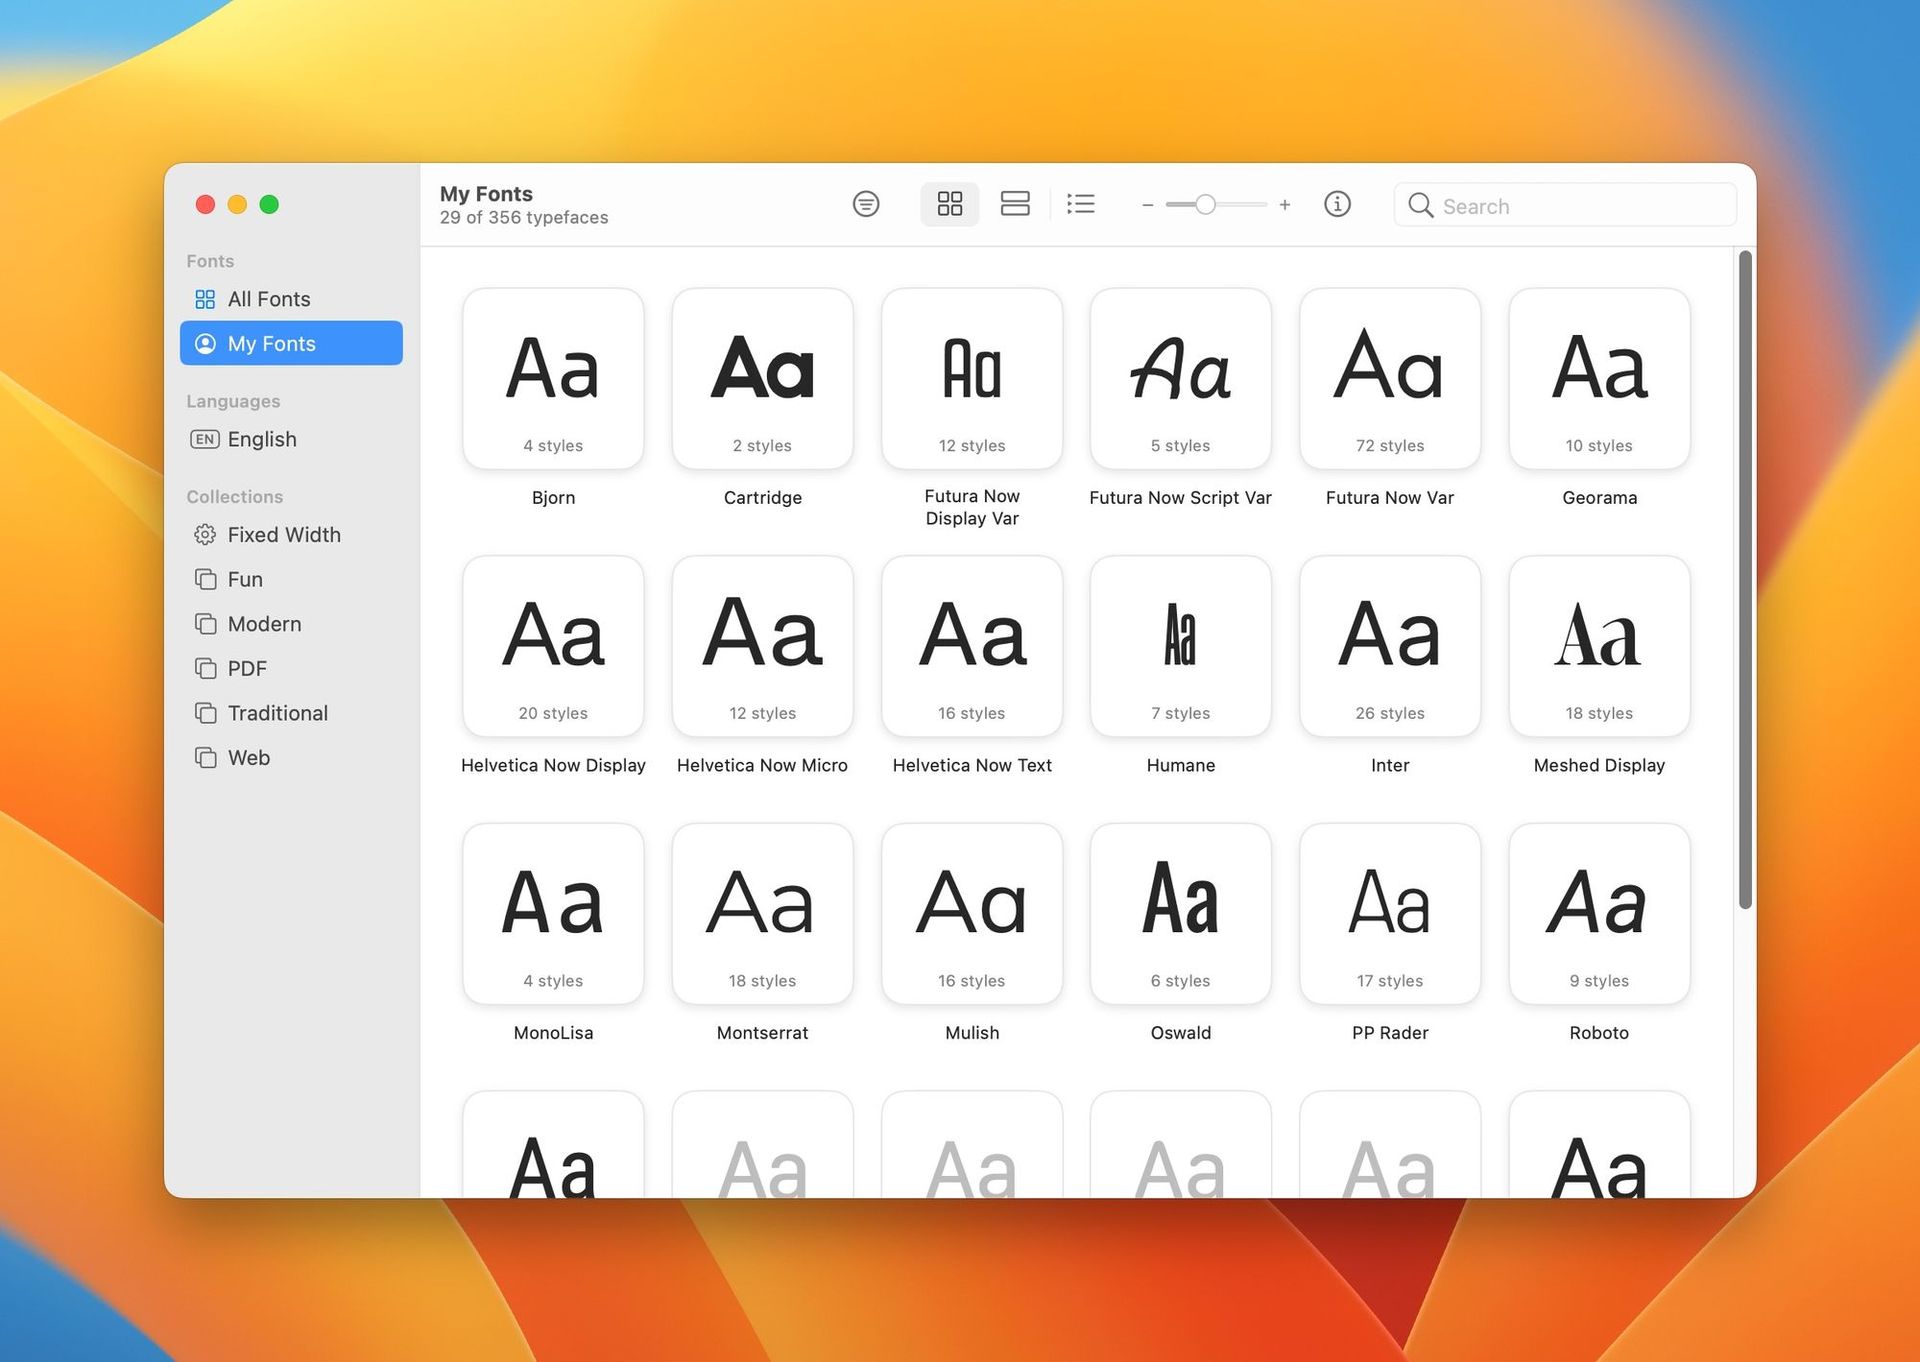
Task: Click the Oswald name label
Action: pos(1181,1033)
